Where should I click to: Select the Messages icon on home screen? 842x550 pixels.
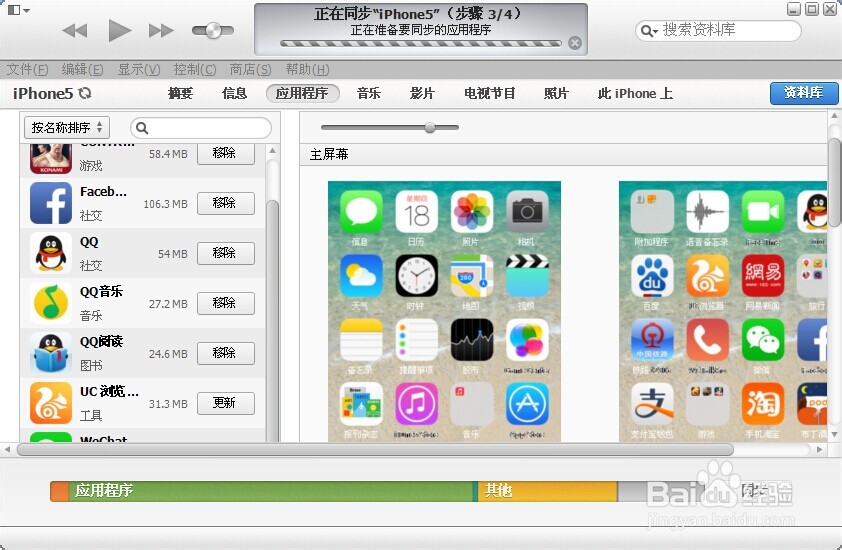(361, 211)
